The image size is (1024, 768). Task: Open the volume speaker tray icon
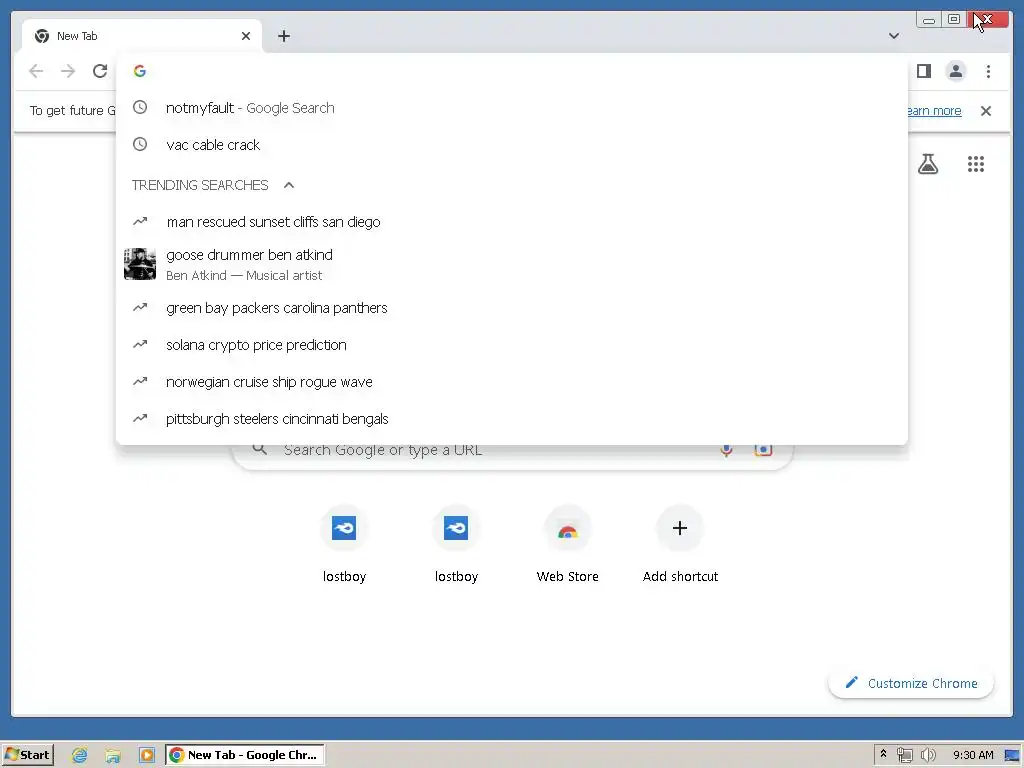(927, 755)
